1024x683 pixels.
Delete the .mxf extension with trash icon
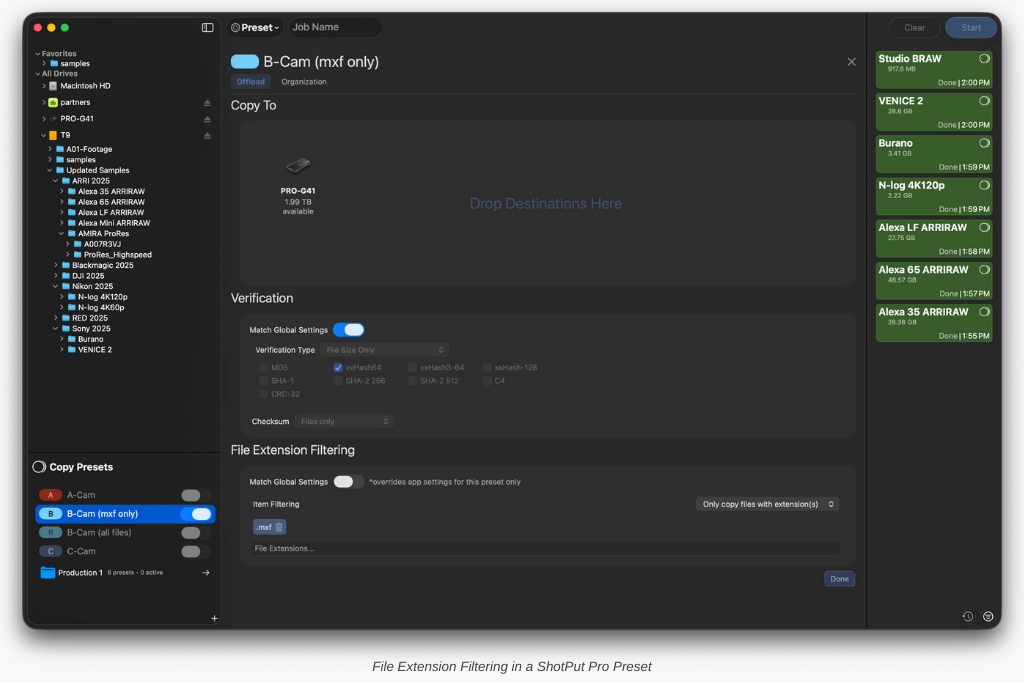coord(279,527)
